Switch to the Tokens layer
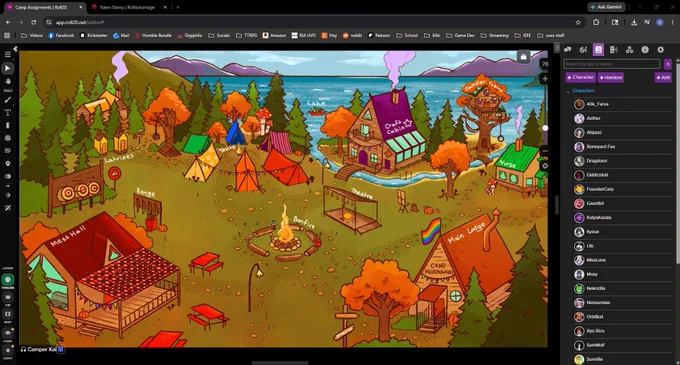The image size is (680, 365). pyautogui.click(x=7, y=280)
